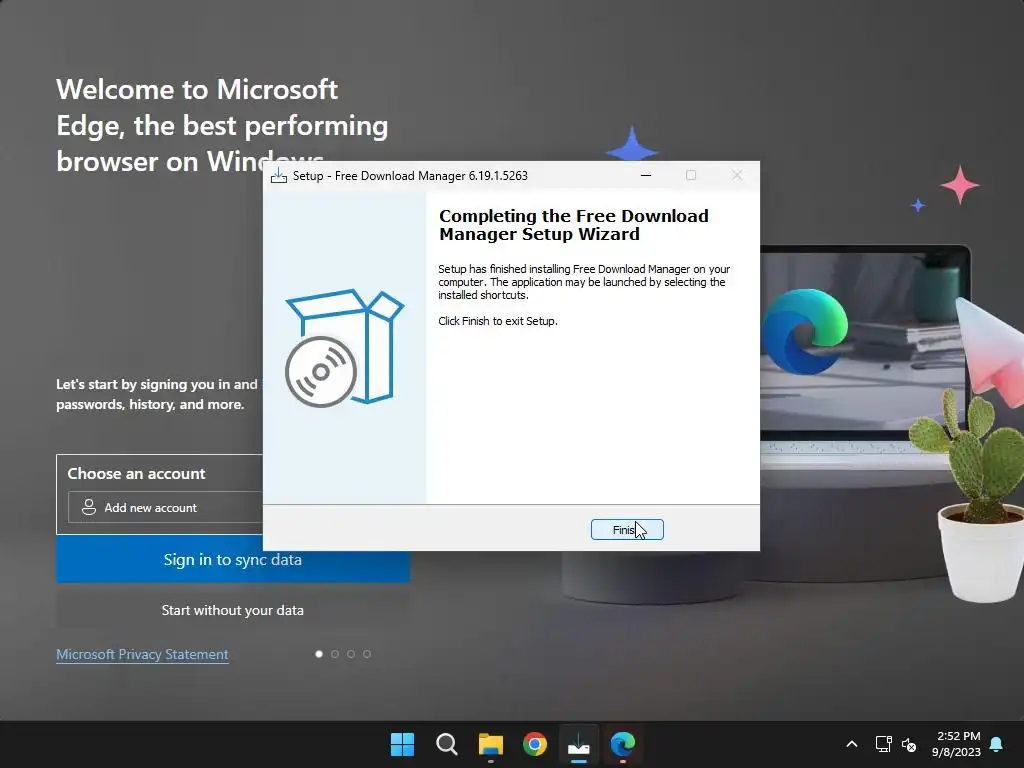The width and height of the screenshot is (1024, 768).
Task: Go to the third page indicator dot
Action: coord(351,654)
